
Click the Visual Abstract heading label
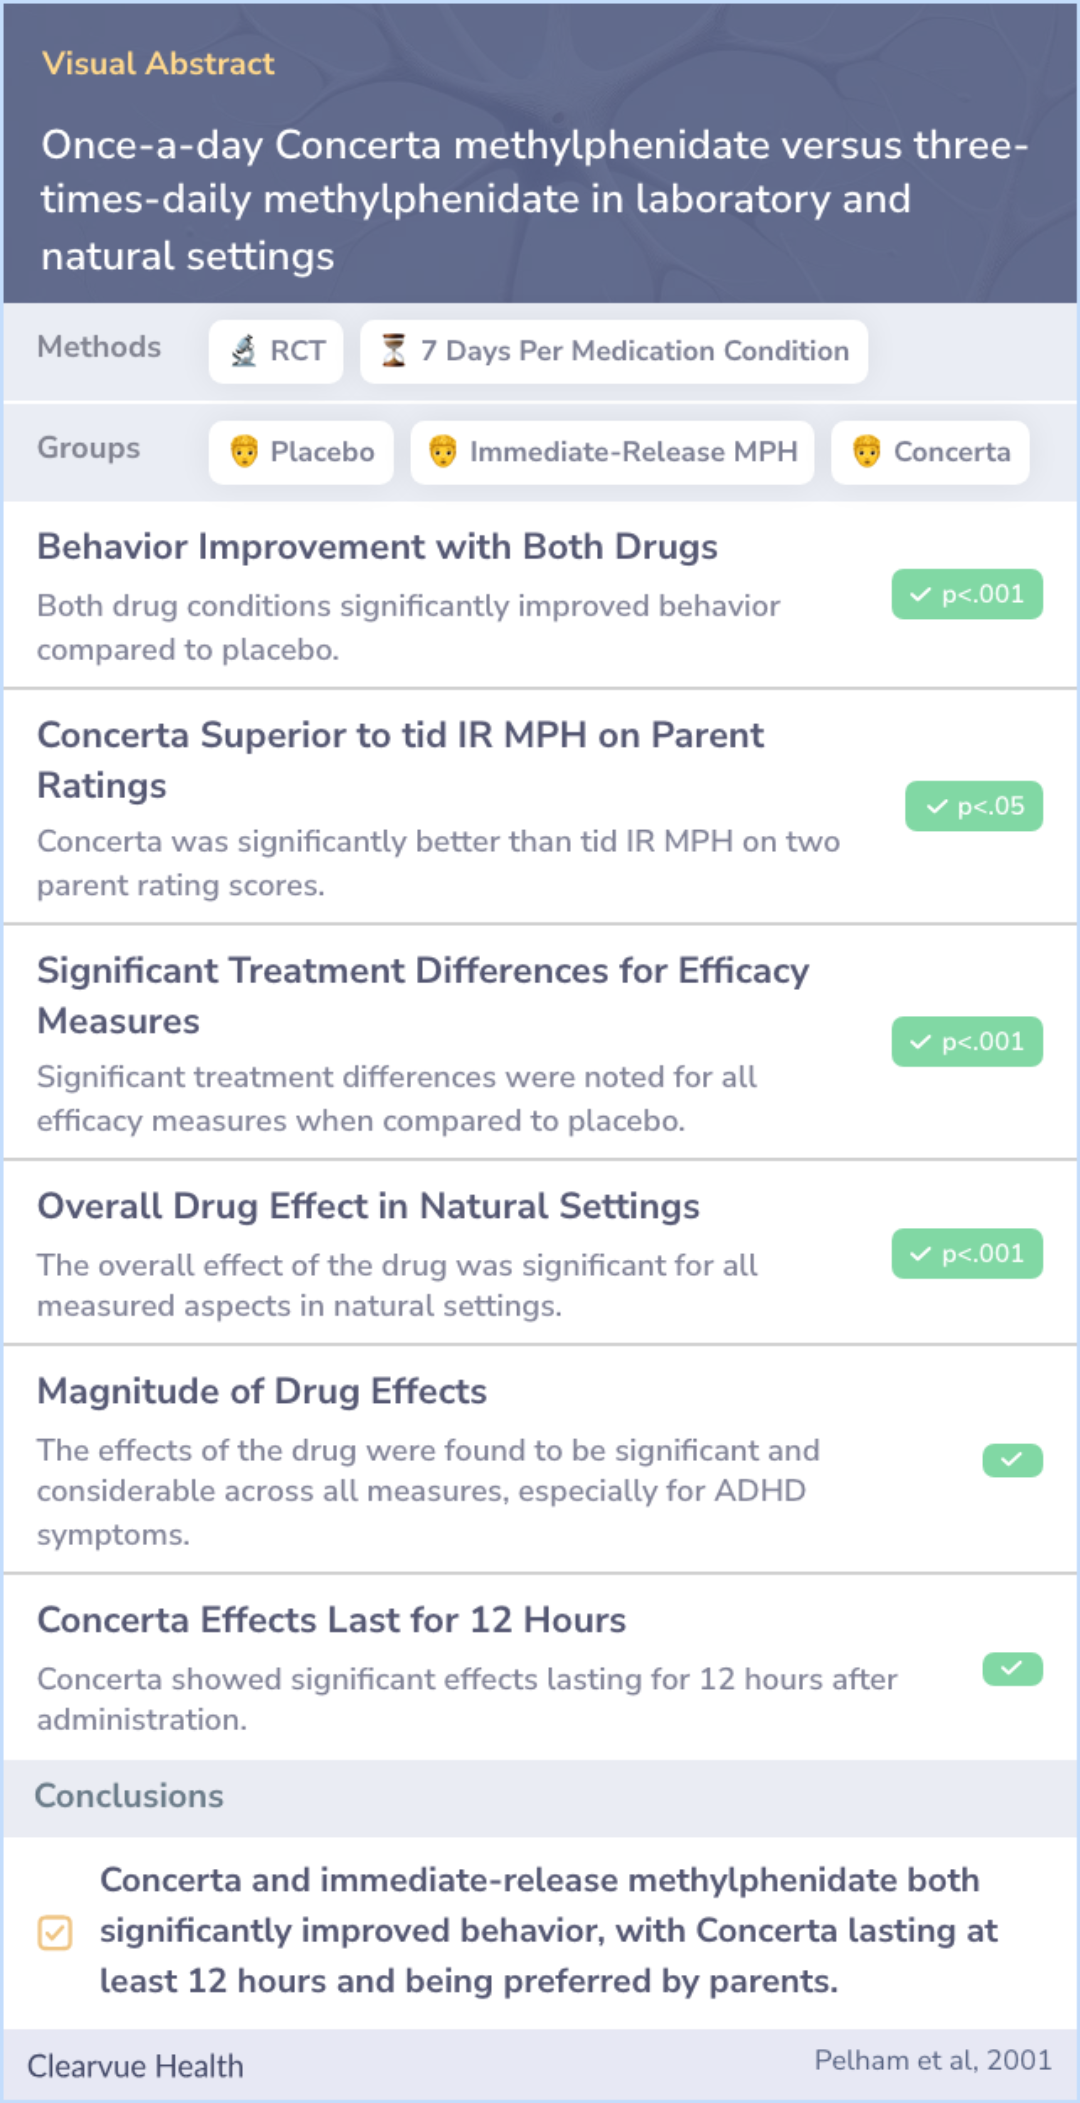point(158,64)
